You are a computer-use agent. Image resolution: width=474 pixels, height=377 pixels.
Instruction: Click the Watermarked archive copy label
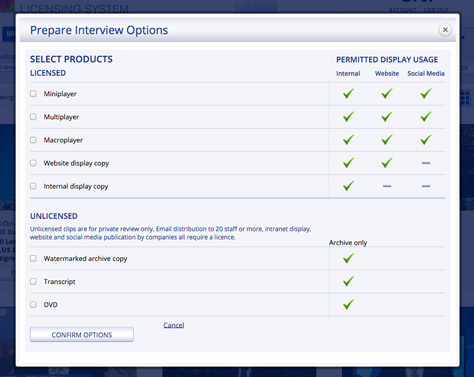coord(85,259)
